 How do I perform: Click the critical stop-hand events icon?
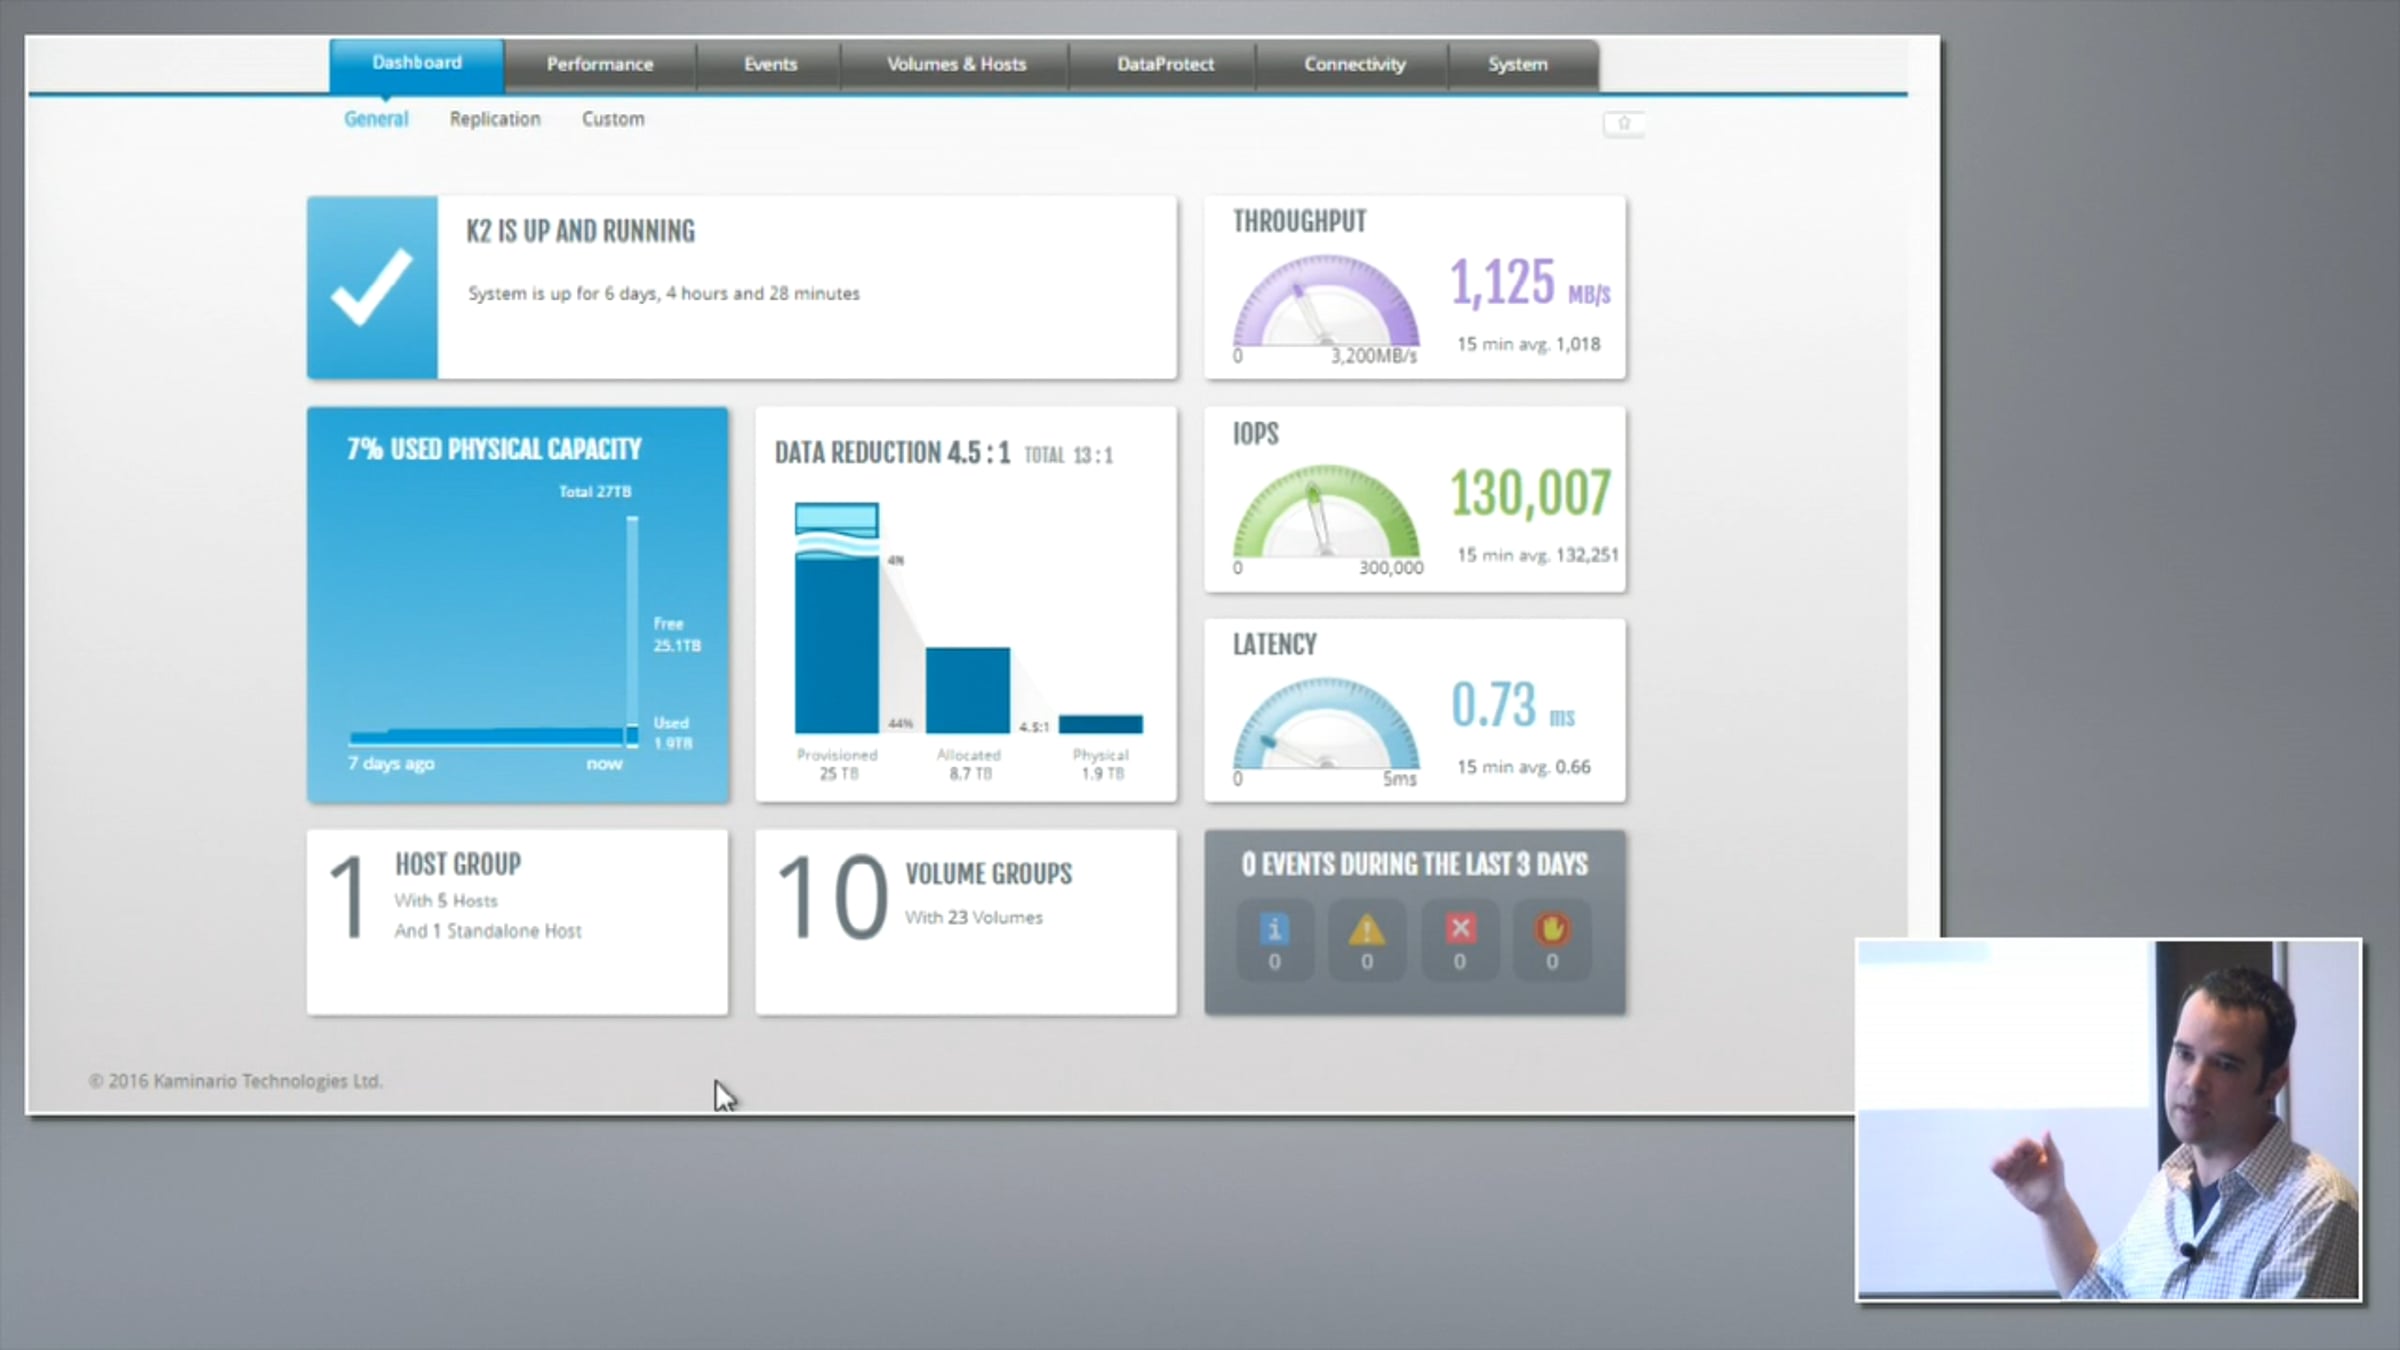pos(1552,930)
